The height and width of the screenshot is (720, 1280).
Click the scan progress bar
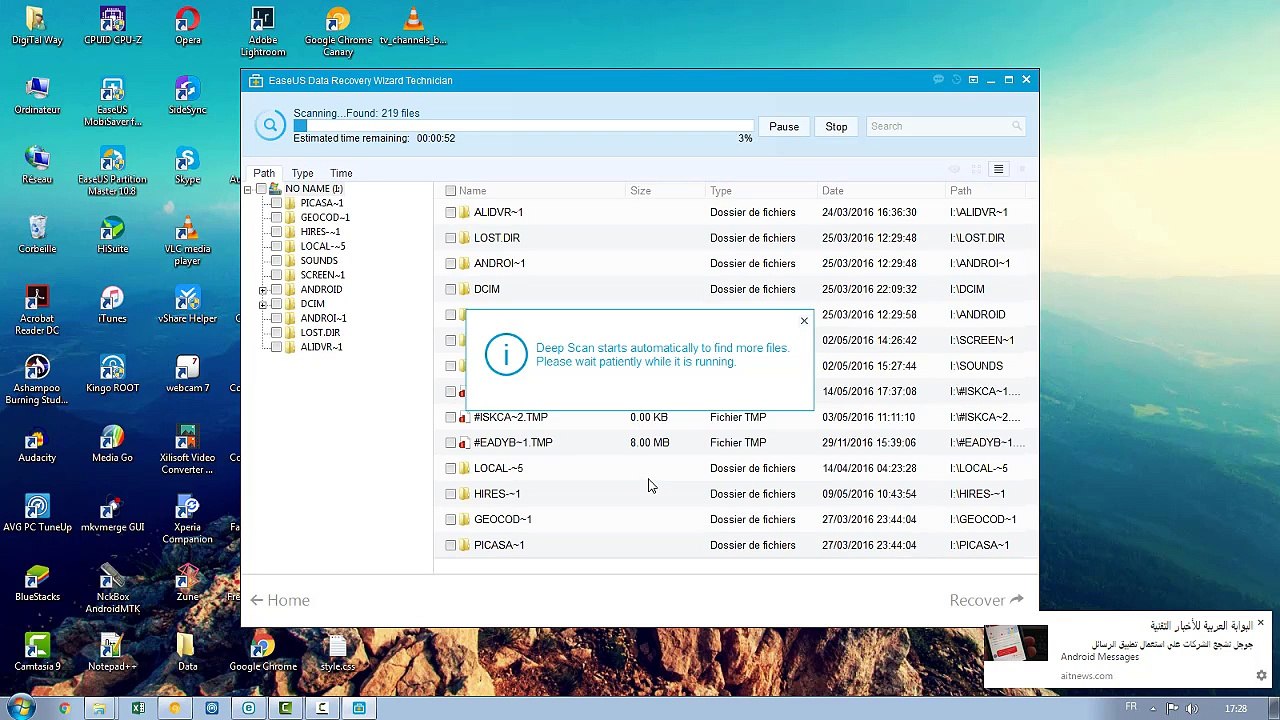[523, 126]
